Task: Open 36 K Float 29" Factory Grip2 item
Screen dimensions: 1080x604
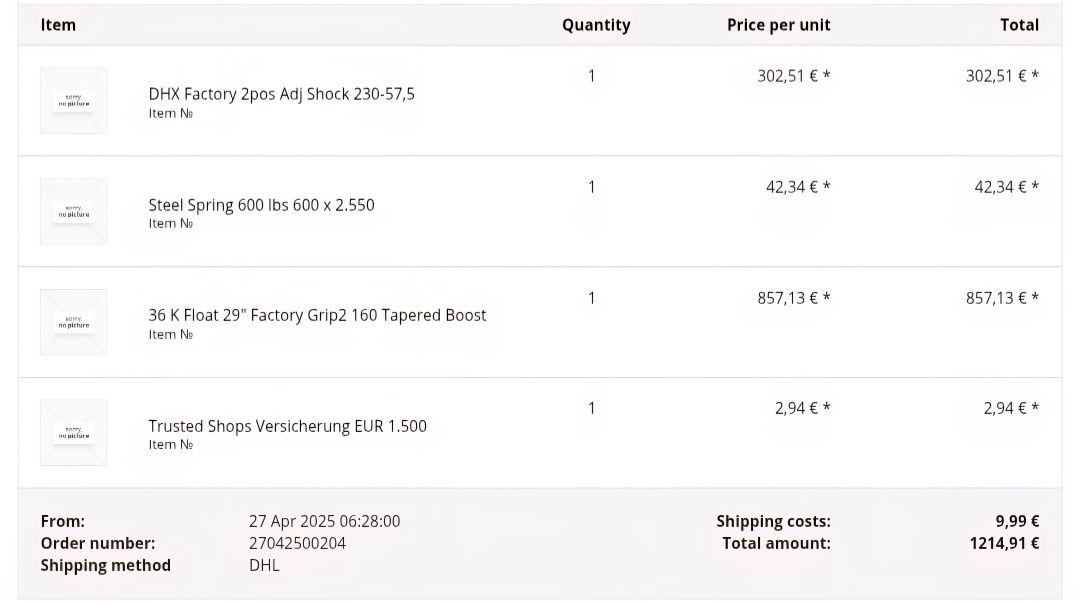Action: point(318,315)
